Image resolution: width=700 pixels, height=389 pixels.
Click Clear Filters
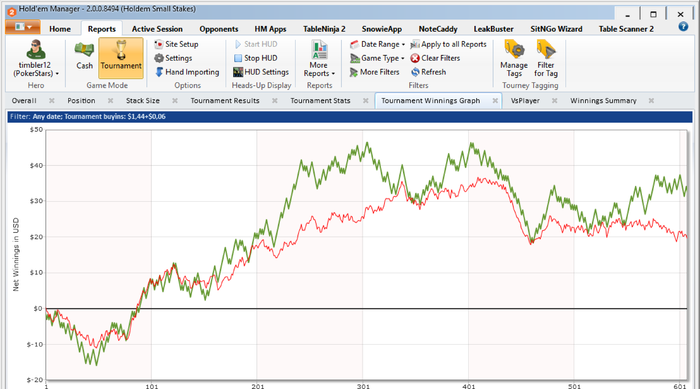point(435,58)
